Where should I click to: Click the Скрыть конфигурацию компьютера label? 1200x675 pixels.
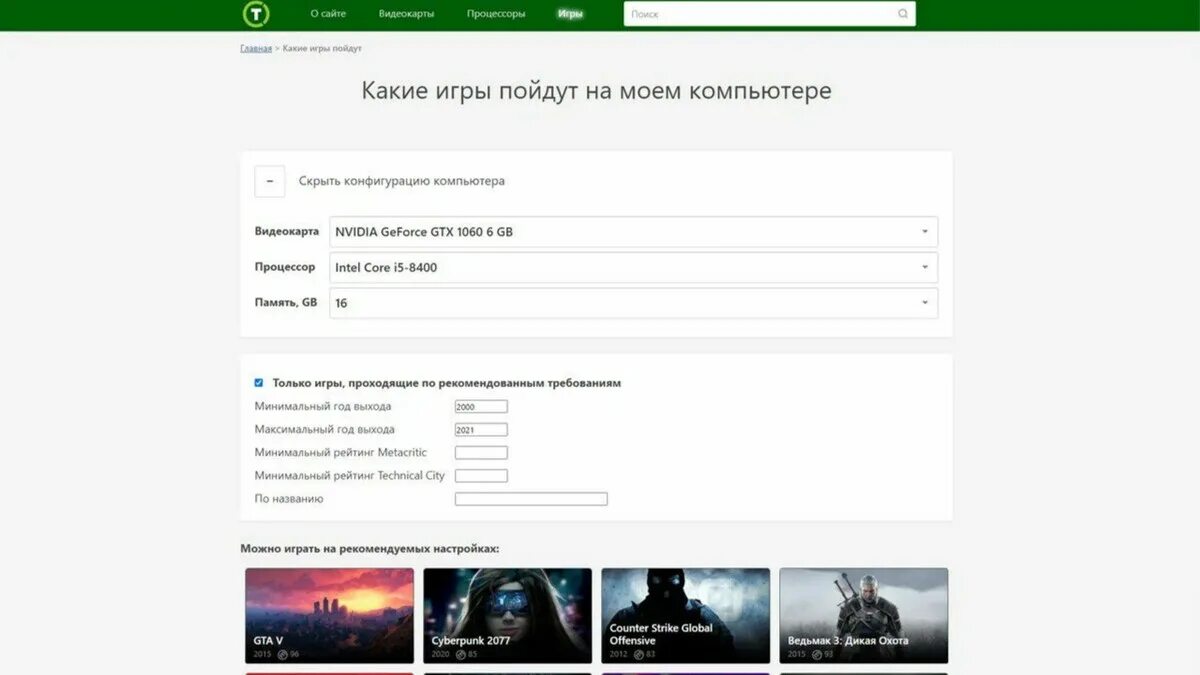click(402, 181)
